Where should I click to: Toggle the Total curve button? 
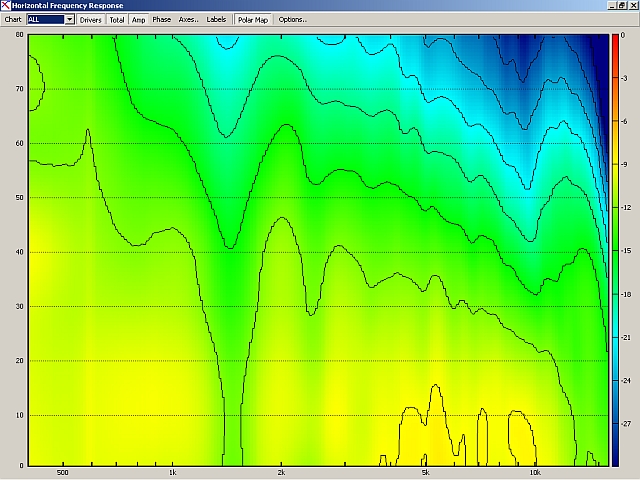click(x=117, y=20)
